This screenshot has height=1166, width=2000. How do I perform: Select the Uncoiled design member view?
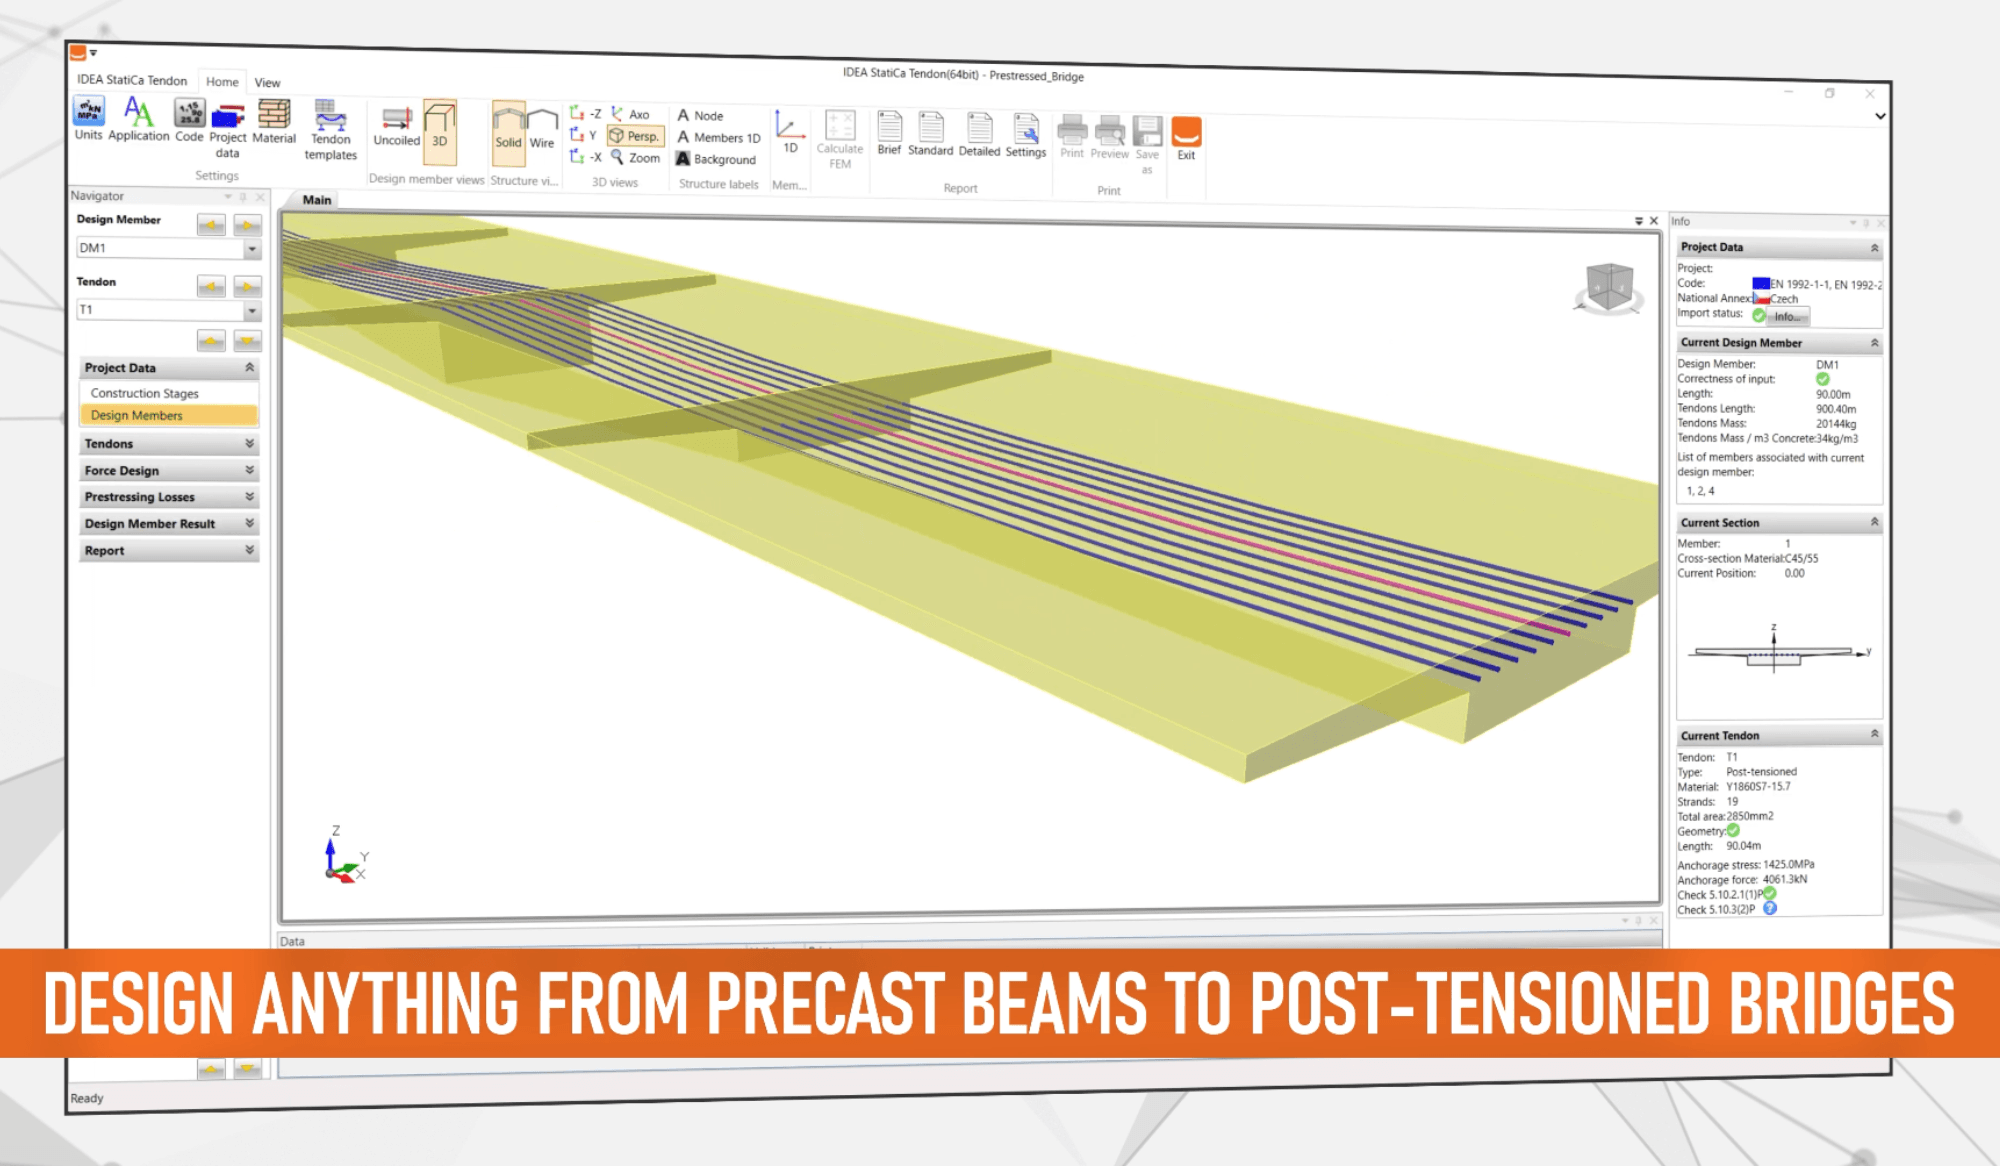(396, 126)
